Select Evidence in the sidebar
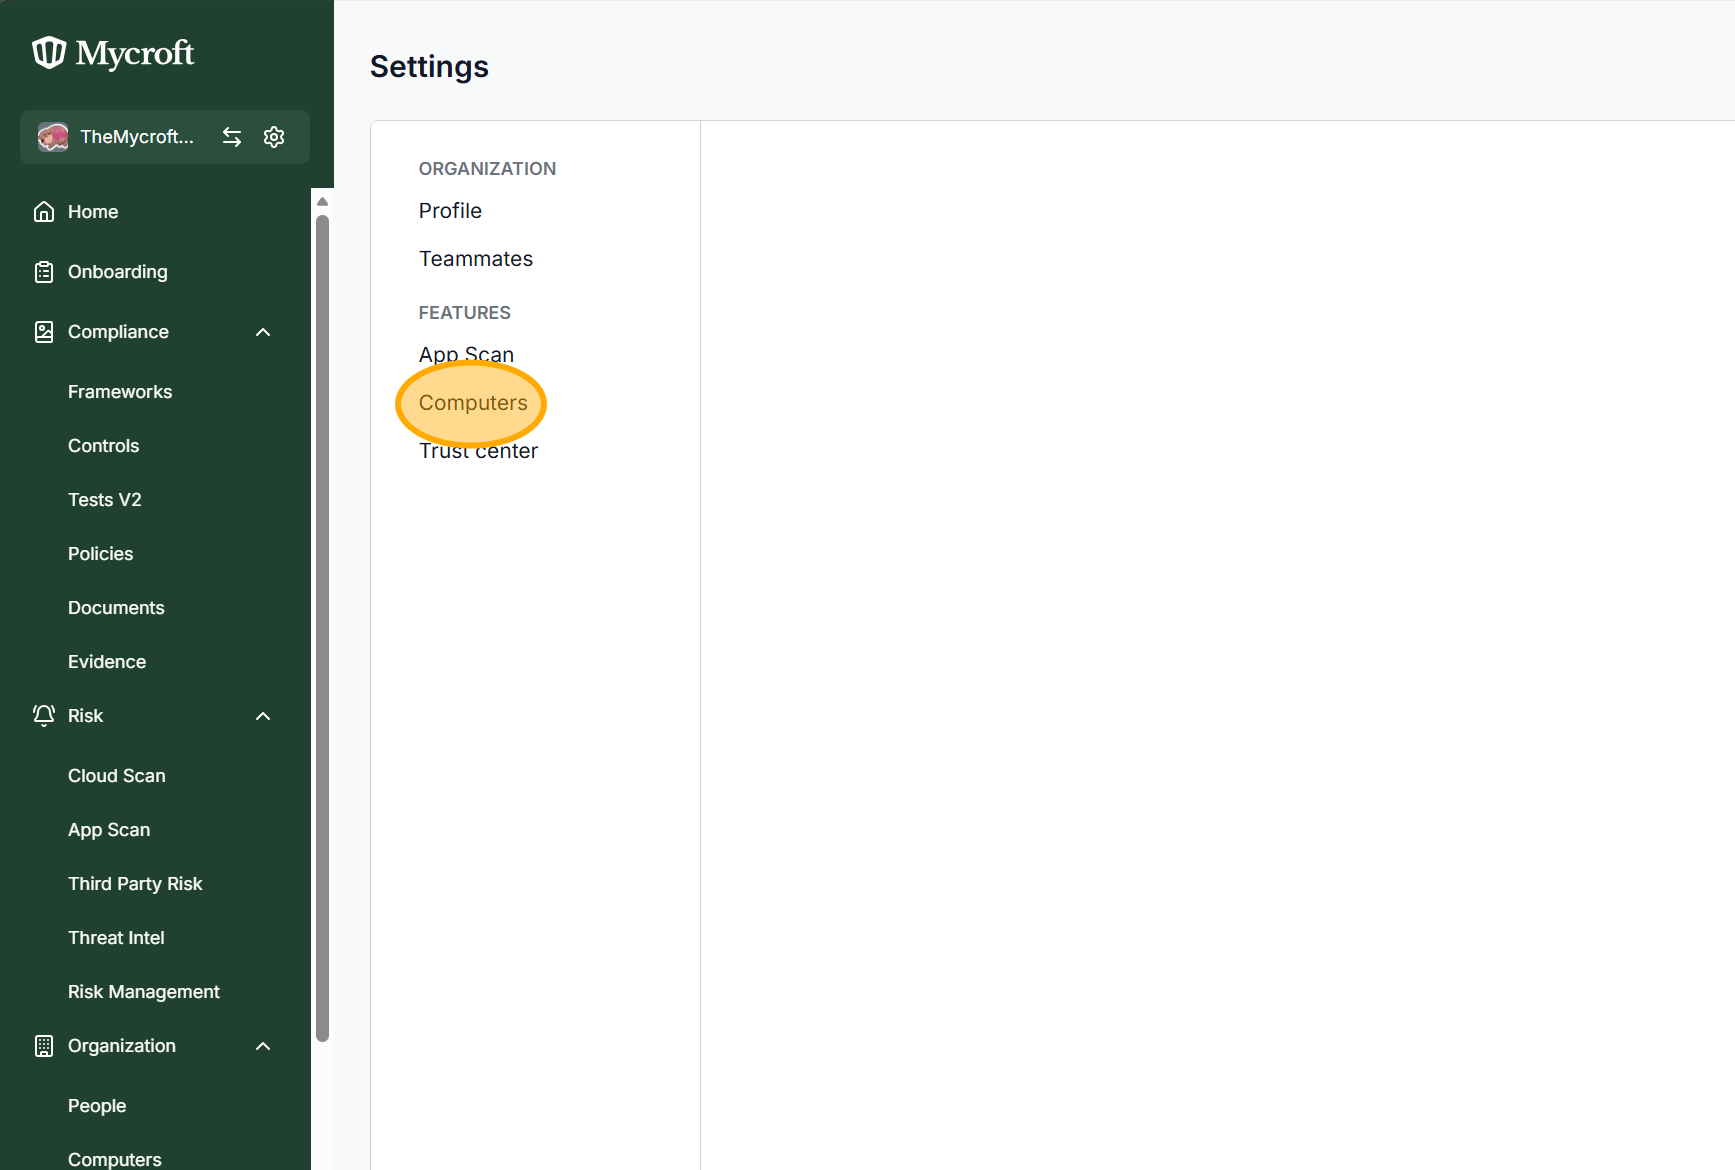 (x=107, y=662)
